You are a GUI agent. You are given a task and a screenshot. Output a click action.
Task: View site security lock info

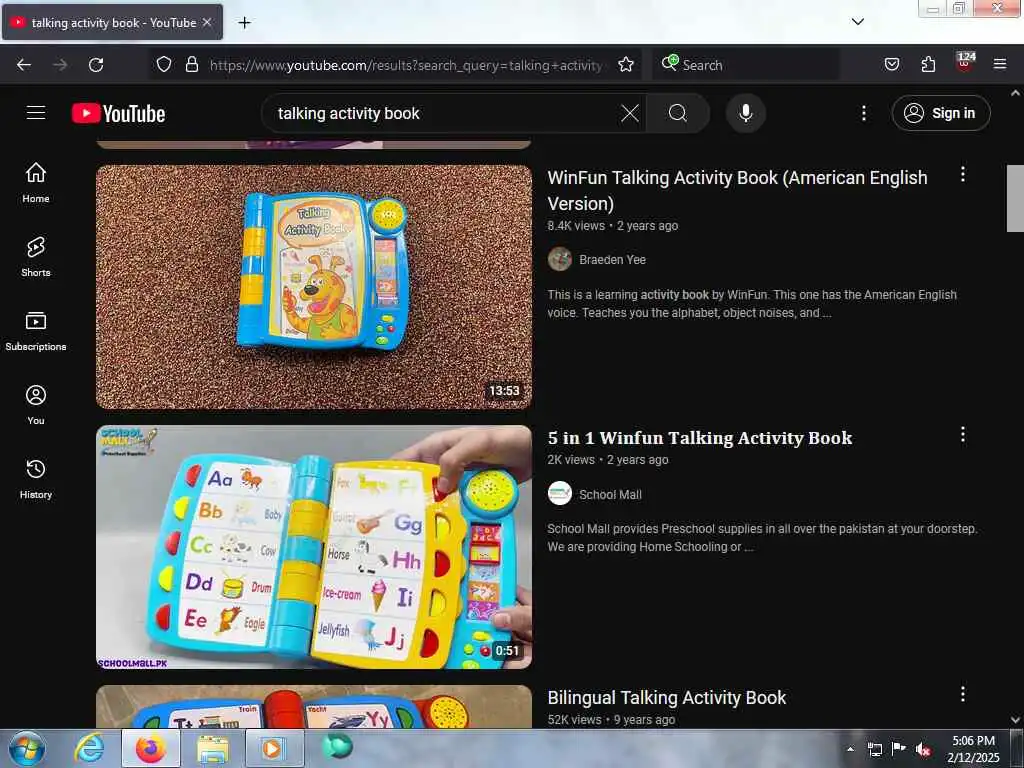[x=191, y=64]
